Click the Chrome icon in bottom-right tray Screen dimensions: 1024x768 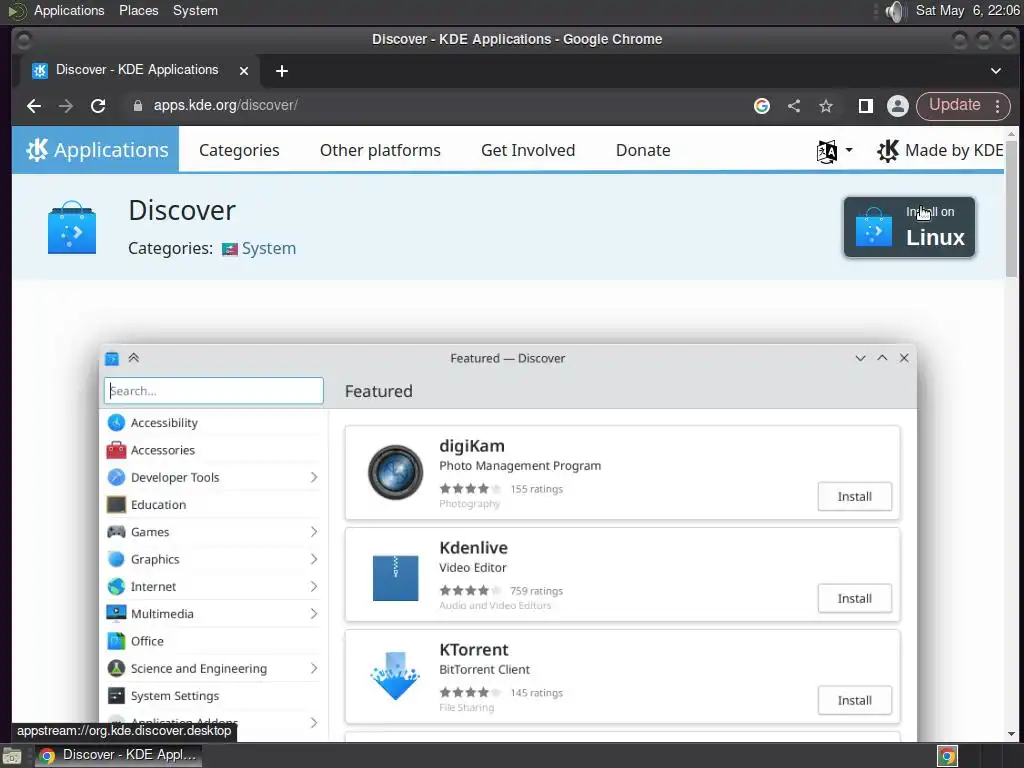point(947,756)
